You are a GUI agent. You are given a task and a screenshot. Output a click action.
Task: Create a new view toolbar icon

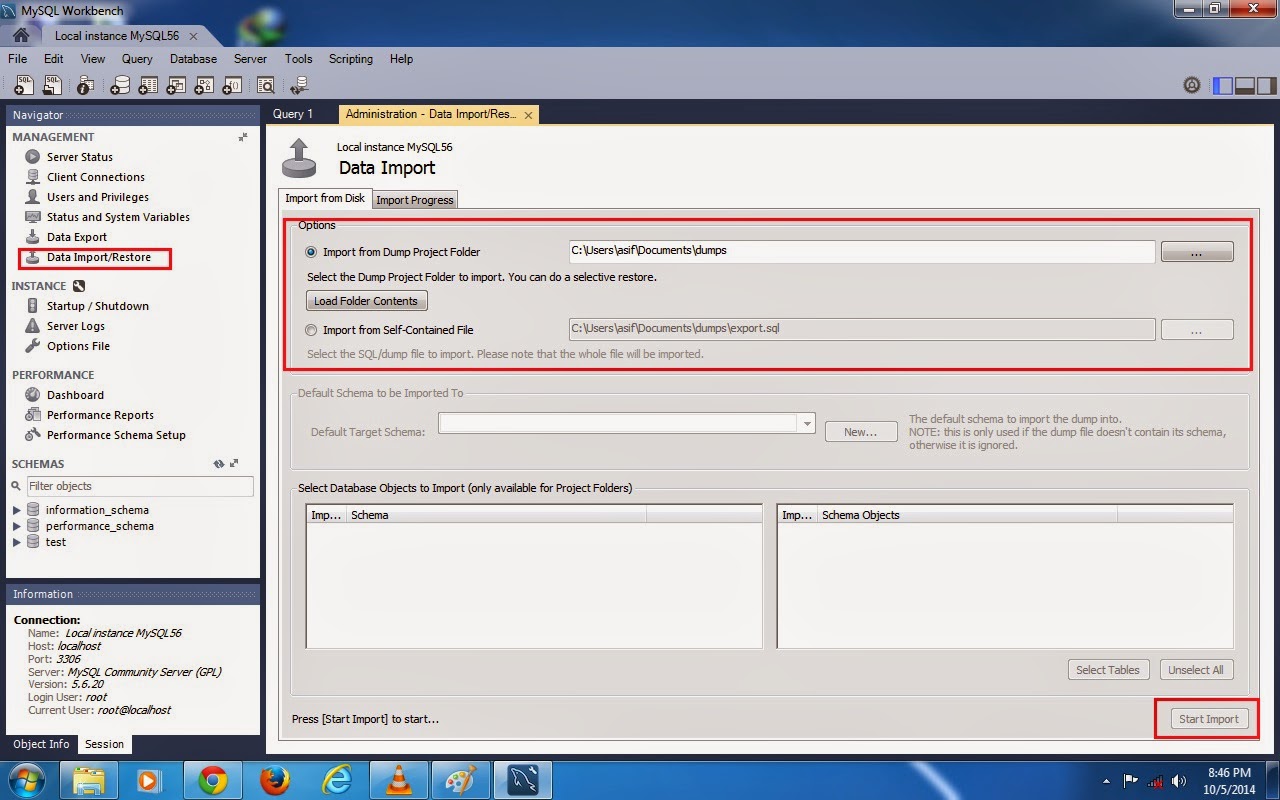tap(176, 86)
